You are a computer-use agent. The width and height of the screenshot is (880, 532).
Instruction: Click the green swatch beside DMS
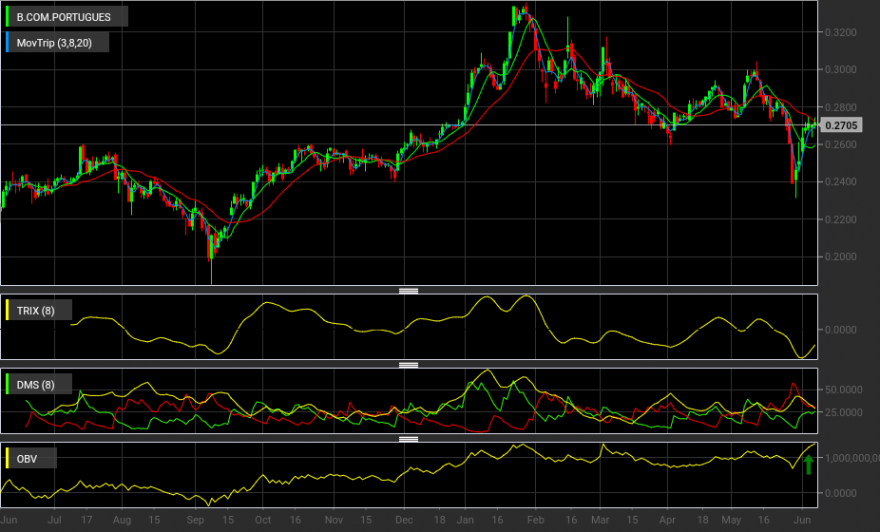click(x=7, y=384)
